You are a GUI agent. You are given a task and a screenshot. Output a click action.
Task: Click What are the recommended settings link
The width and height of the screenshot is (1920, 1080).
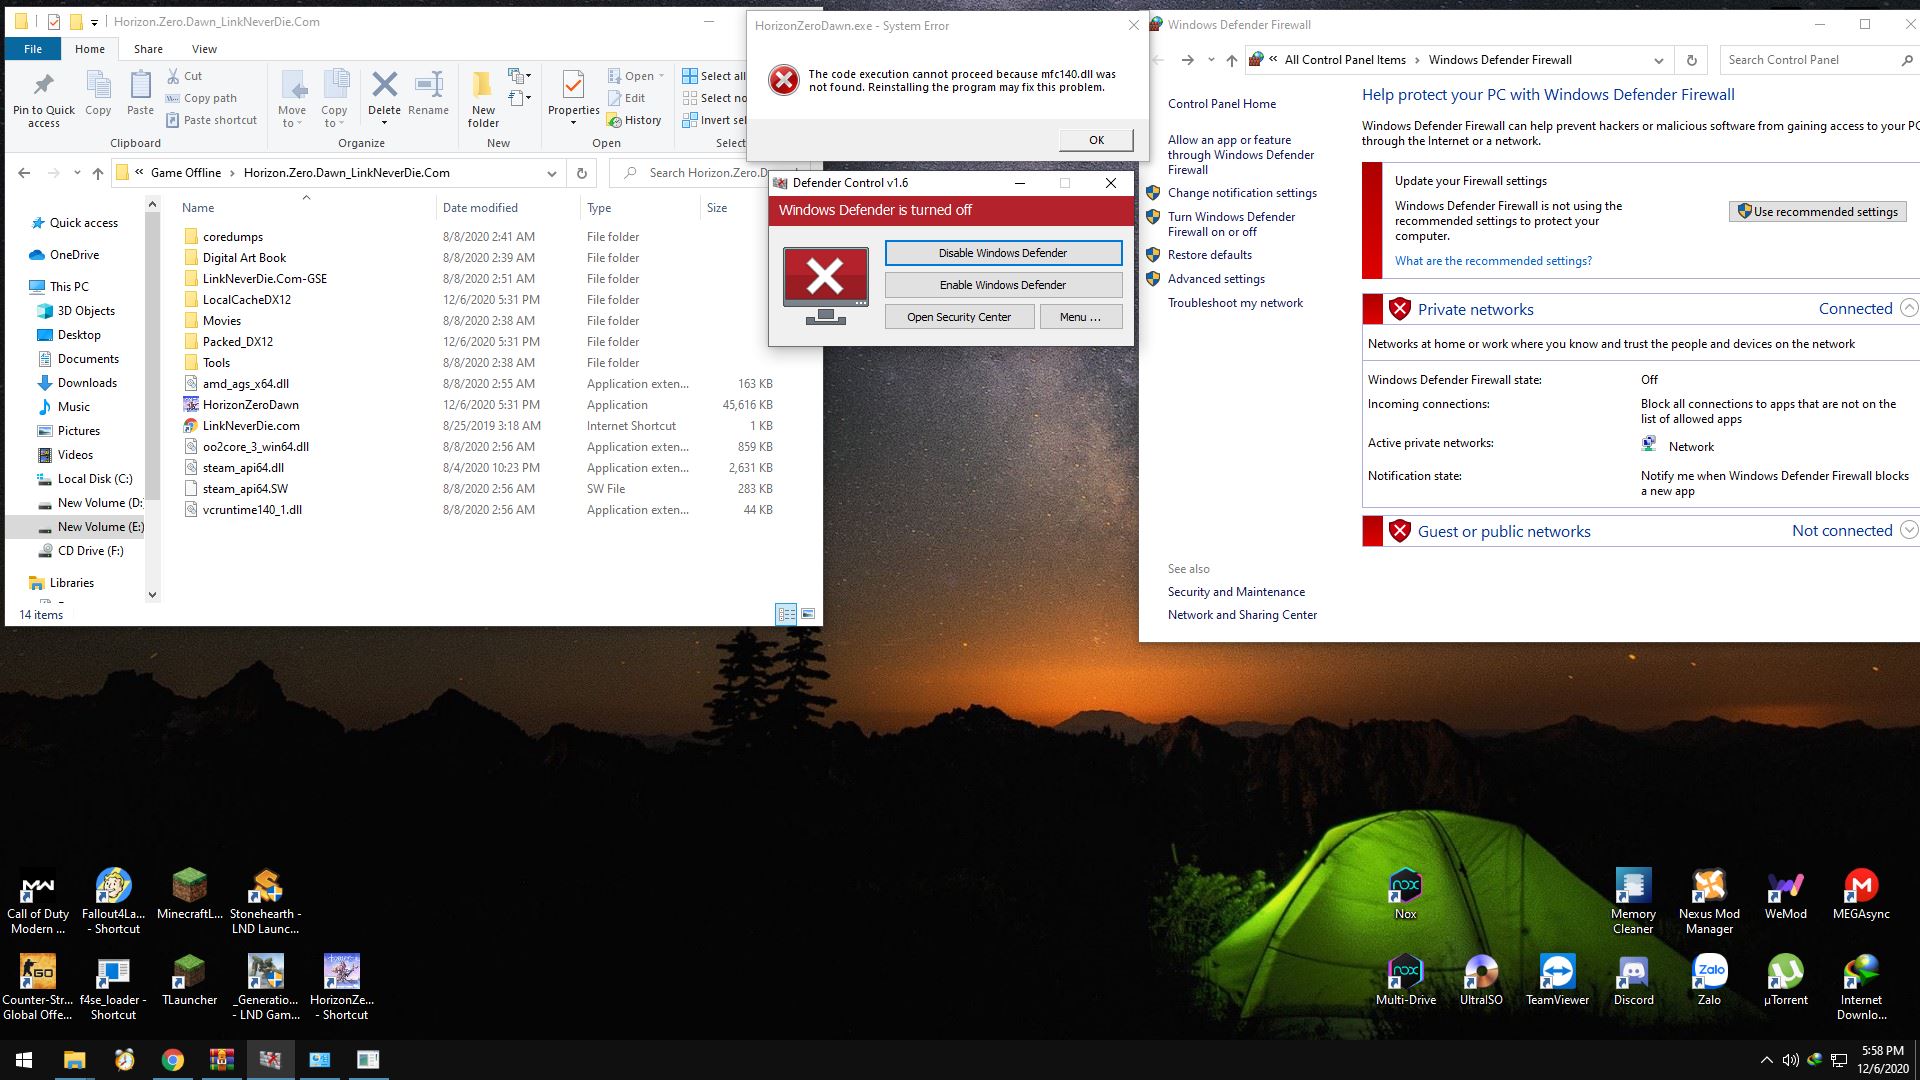coord(1494,260)
